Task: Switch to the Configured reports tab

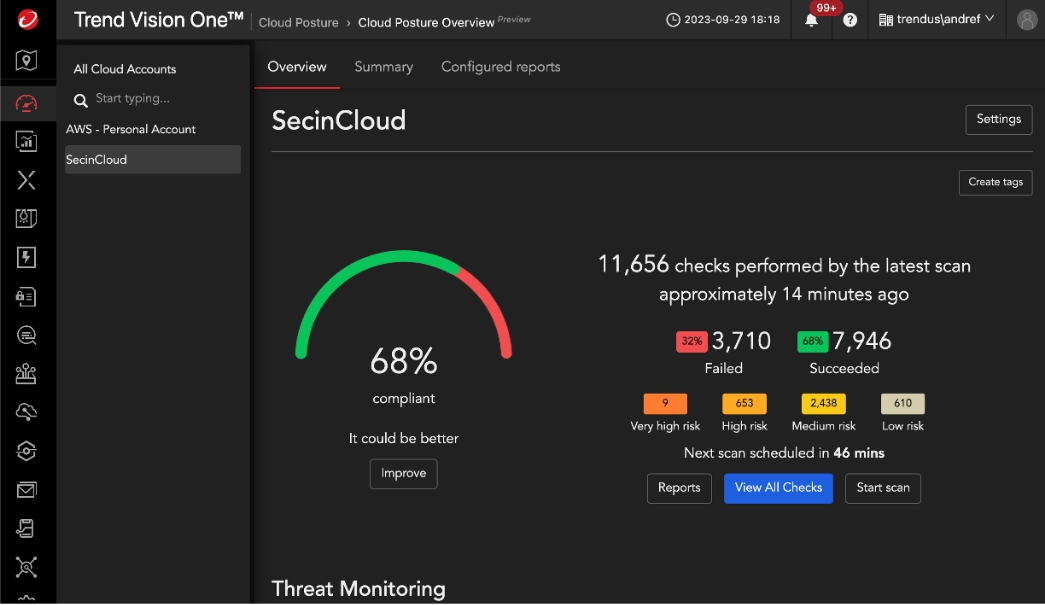Action: [500, 67]
